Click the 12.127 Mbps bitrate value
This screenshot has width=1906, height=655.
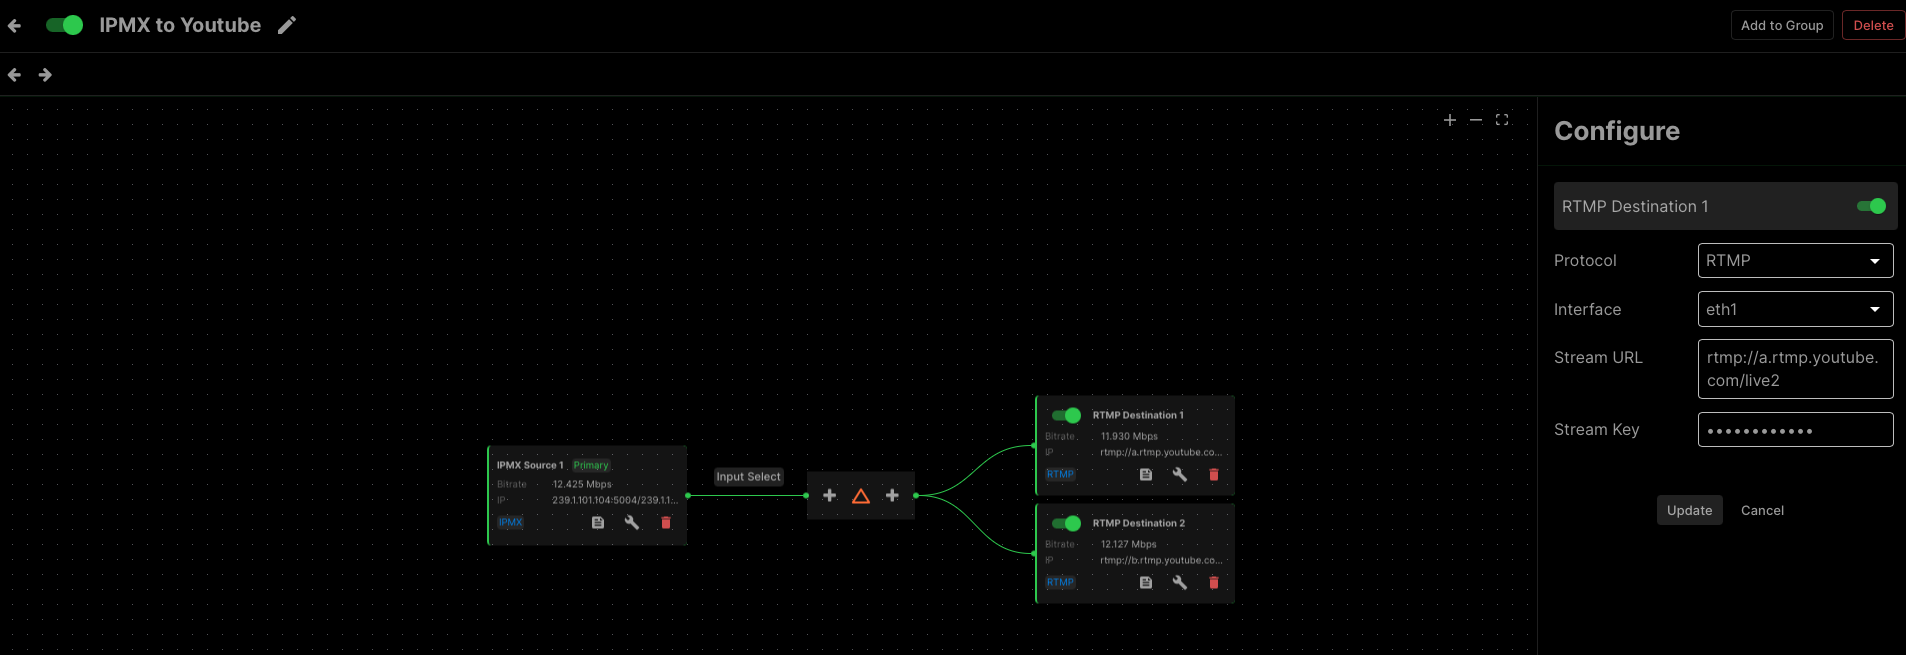pos(1128,544)
